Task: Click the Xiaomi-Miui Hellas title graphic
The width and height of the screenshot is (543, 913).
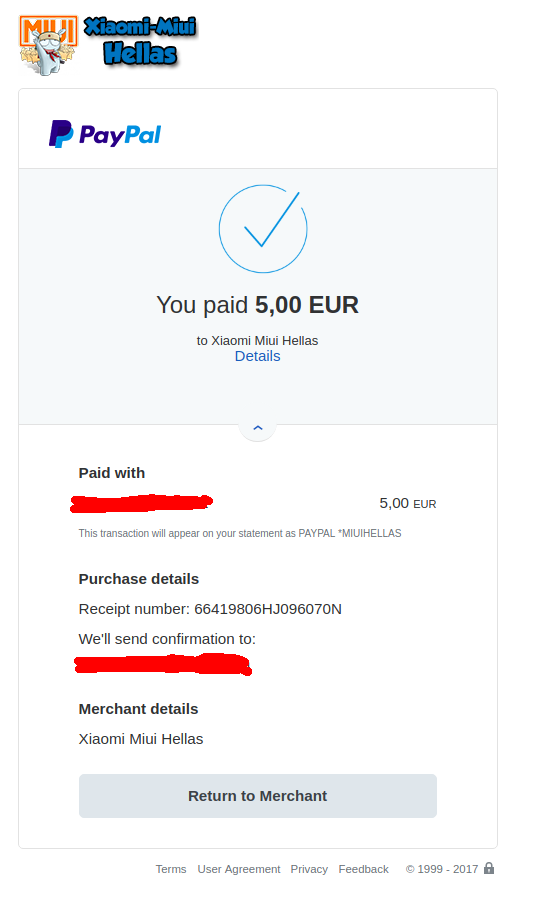Action: click(x=140, y=41)
